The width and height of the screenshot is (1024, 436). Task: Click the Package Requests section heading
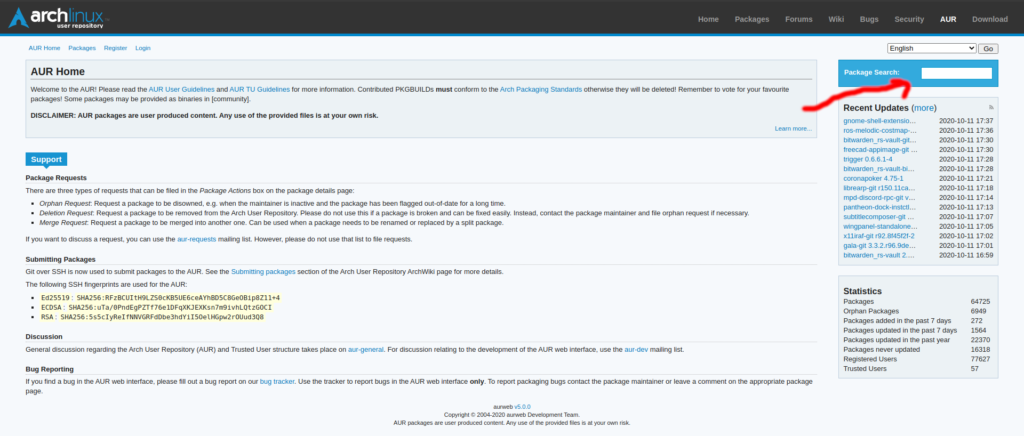pyautogui.click(x=56, y=178)
